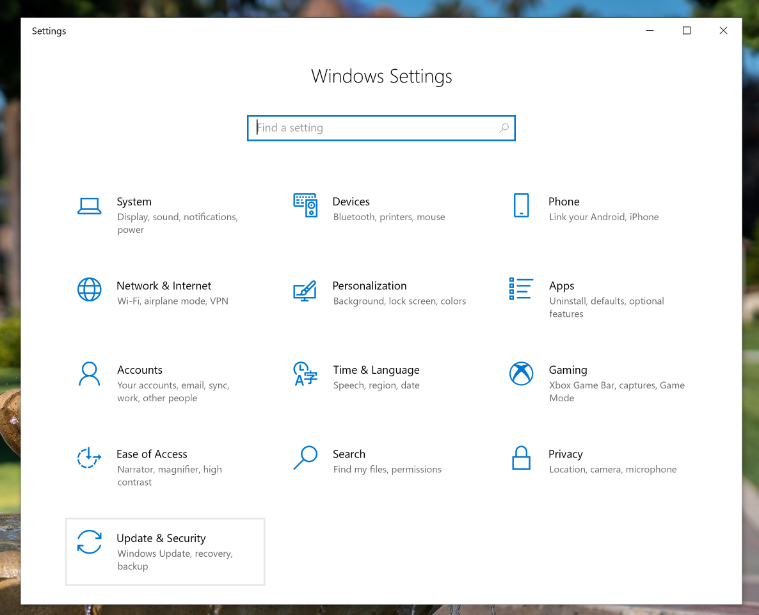Select the Apps category title
Image resolution: width=759 pixels, height=615 pixels.
[562, 286]
